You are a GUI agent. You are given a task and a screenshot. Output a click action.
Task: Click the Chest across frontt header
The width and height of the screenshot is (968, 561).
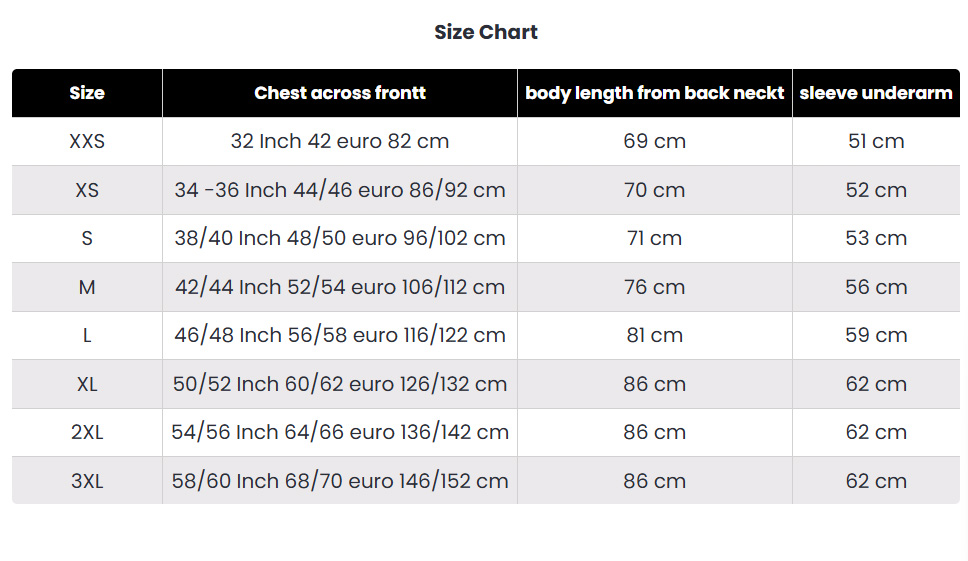(340, 93)
